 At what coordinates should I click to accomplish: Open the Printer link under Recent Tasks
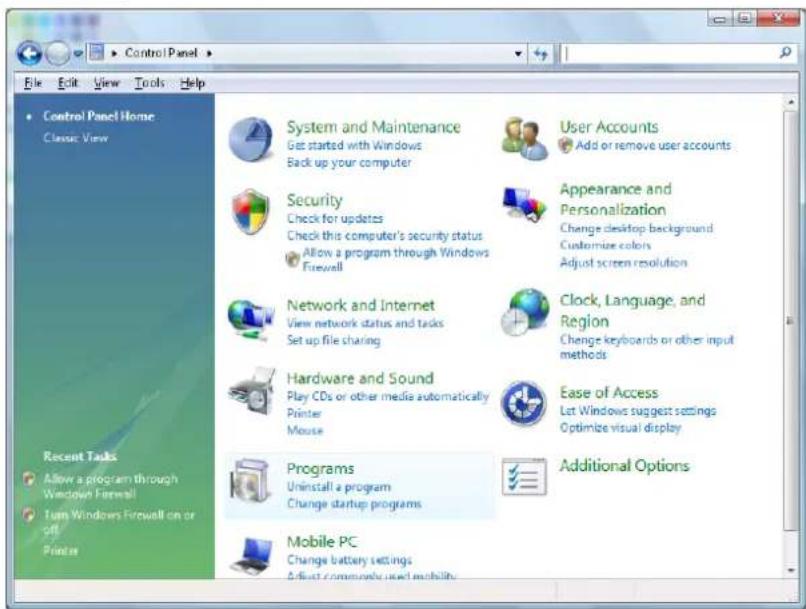coord(60,550)
